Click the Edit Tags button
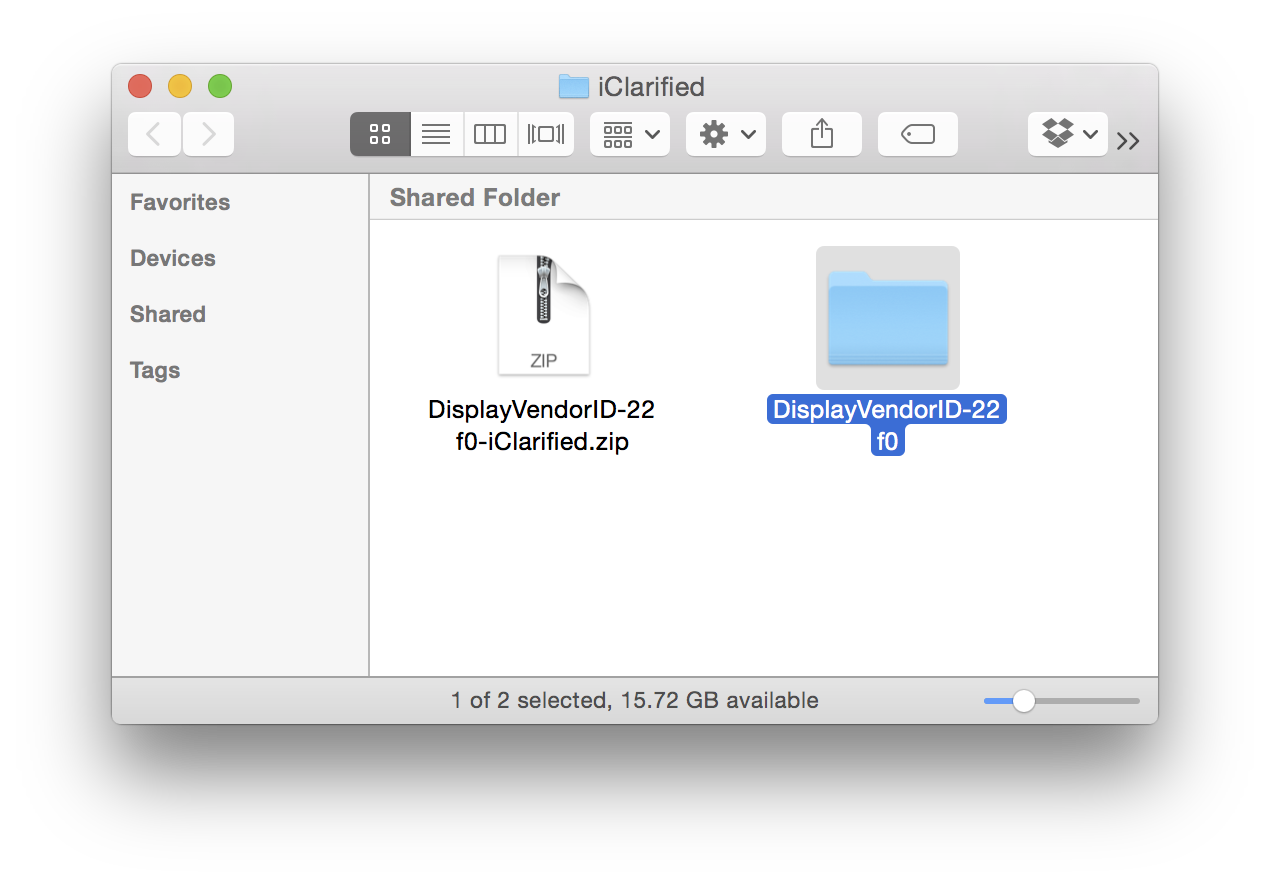 (x=918, y=134)
